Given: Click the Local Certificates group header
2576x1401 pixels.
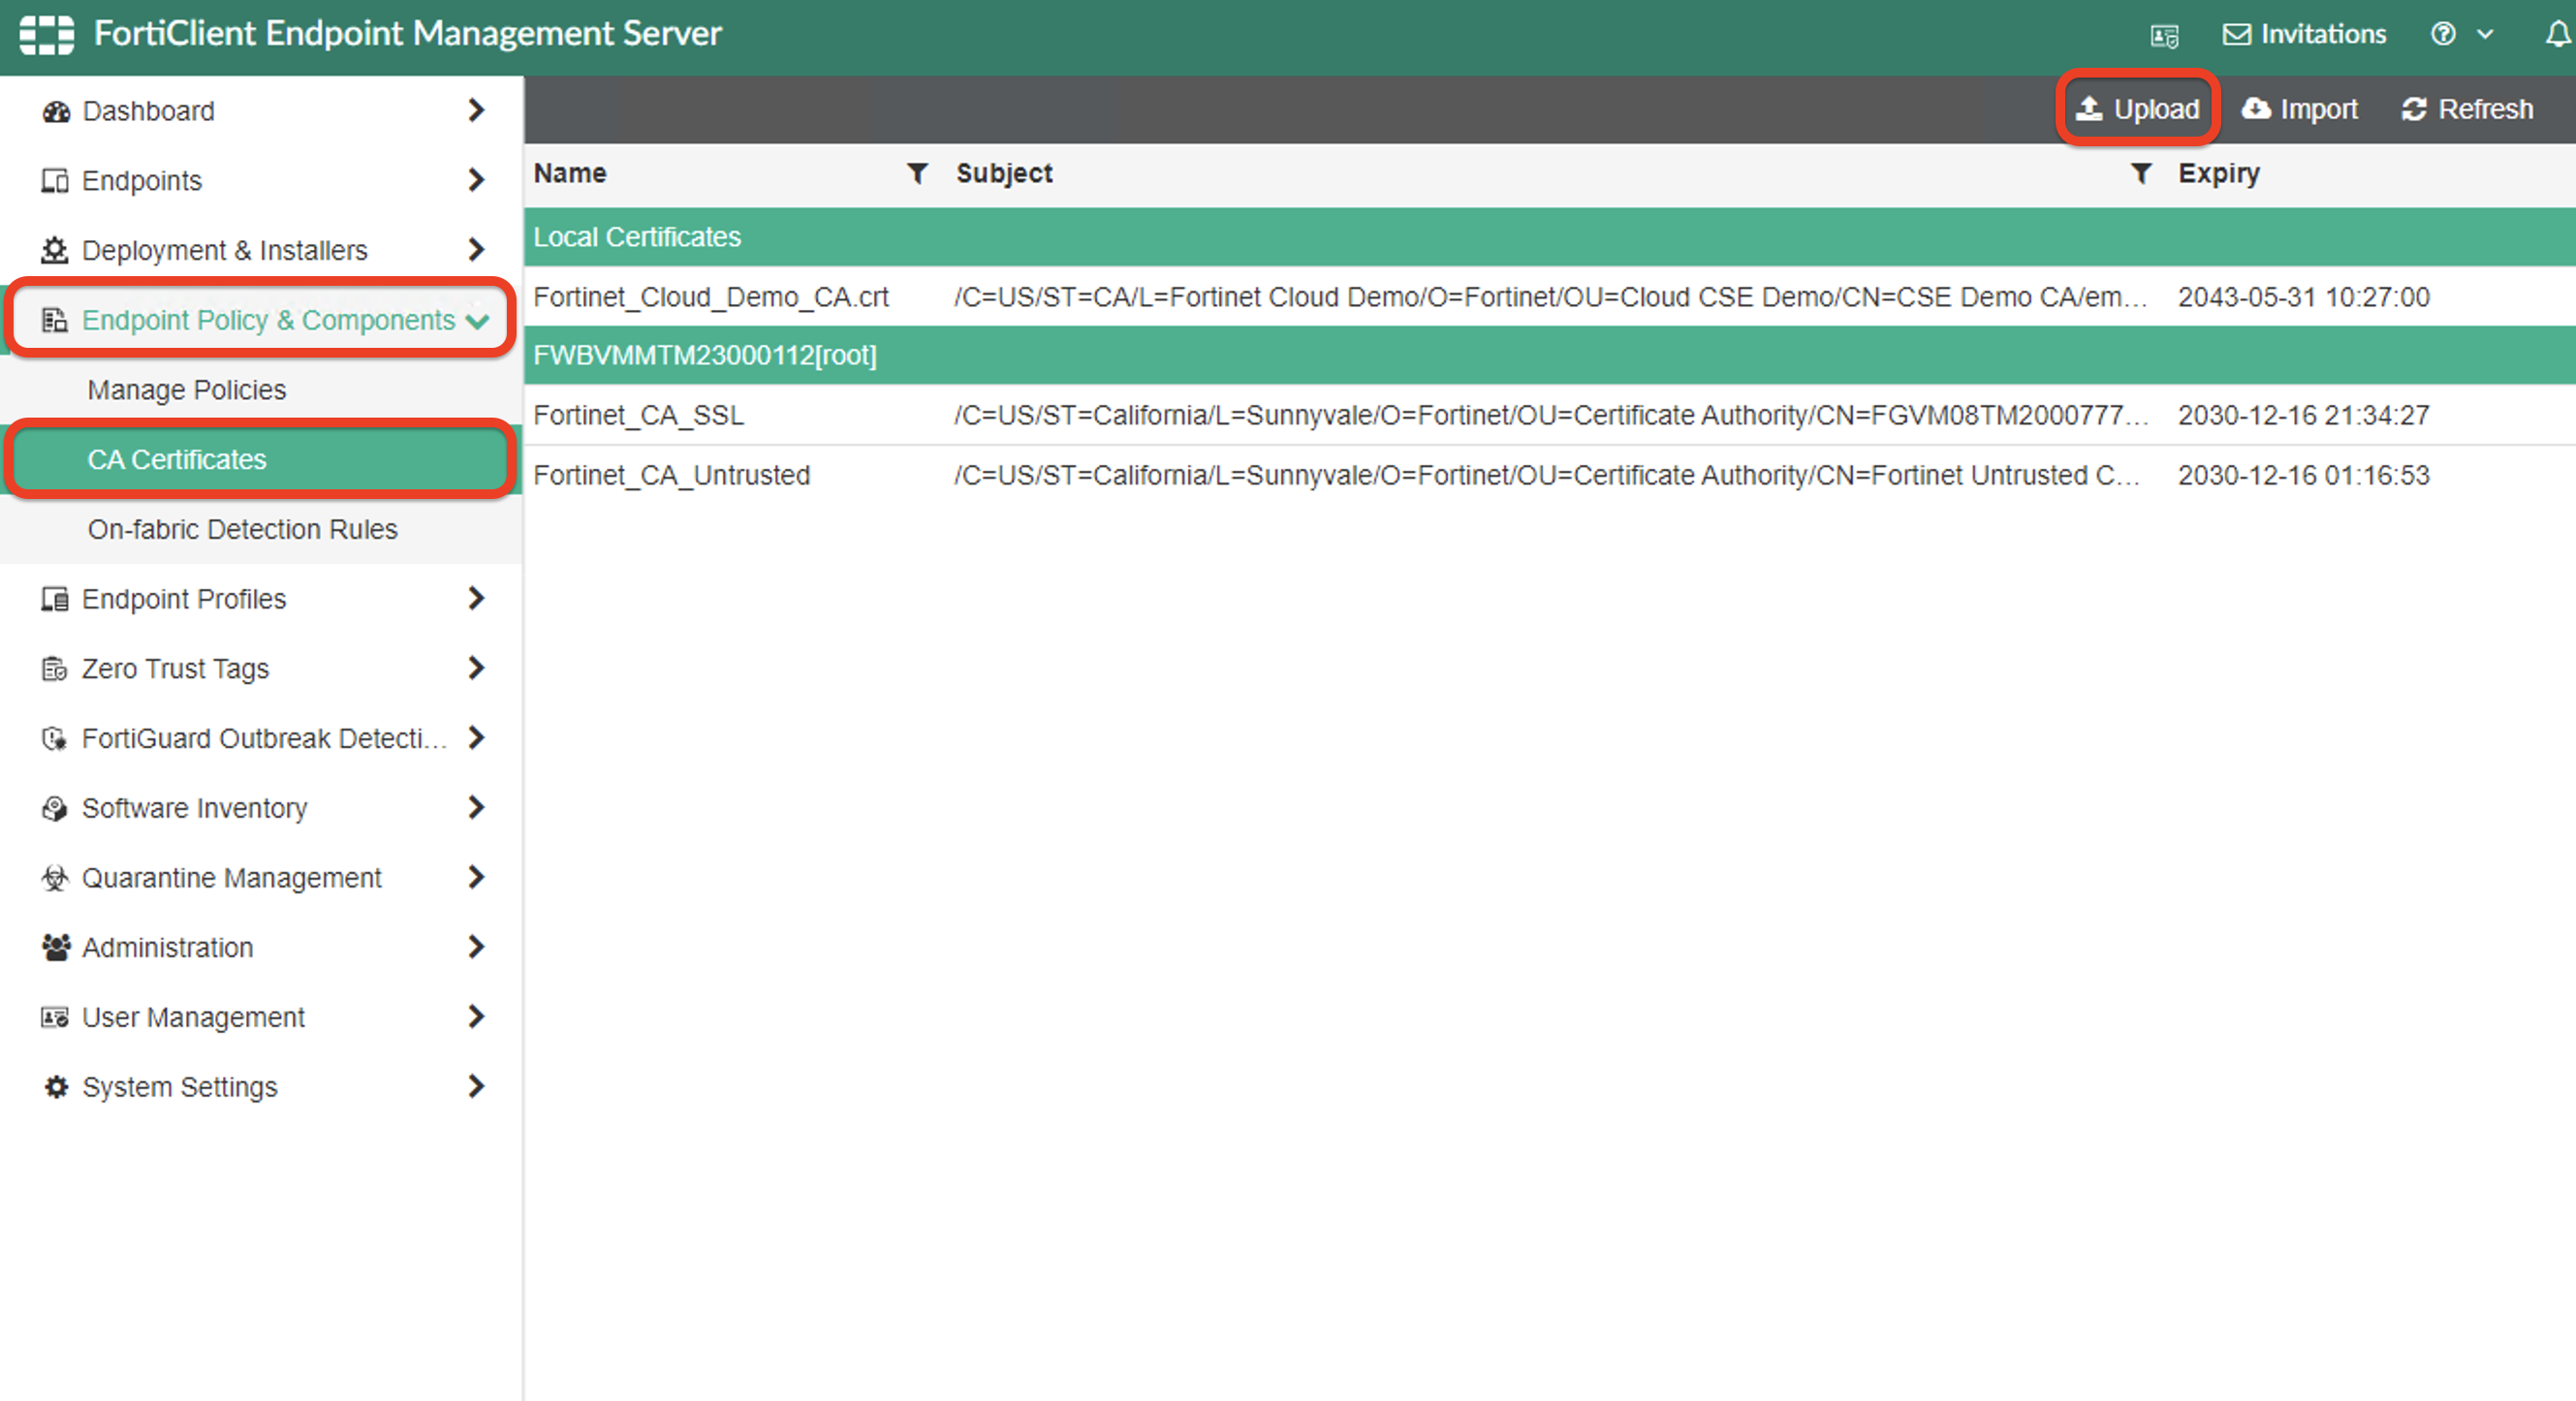Looking at the screenshot, I should [1549, 237].
